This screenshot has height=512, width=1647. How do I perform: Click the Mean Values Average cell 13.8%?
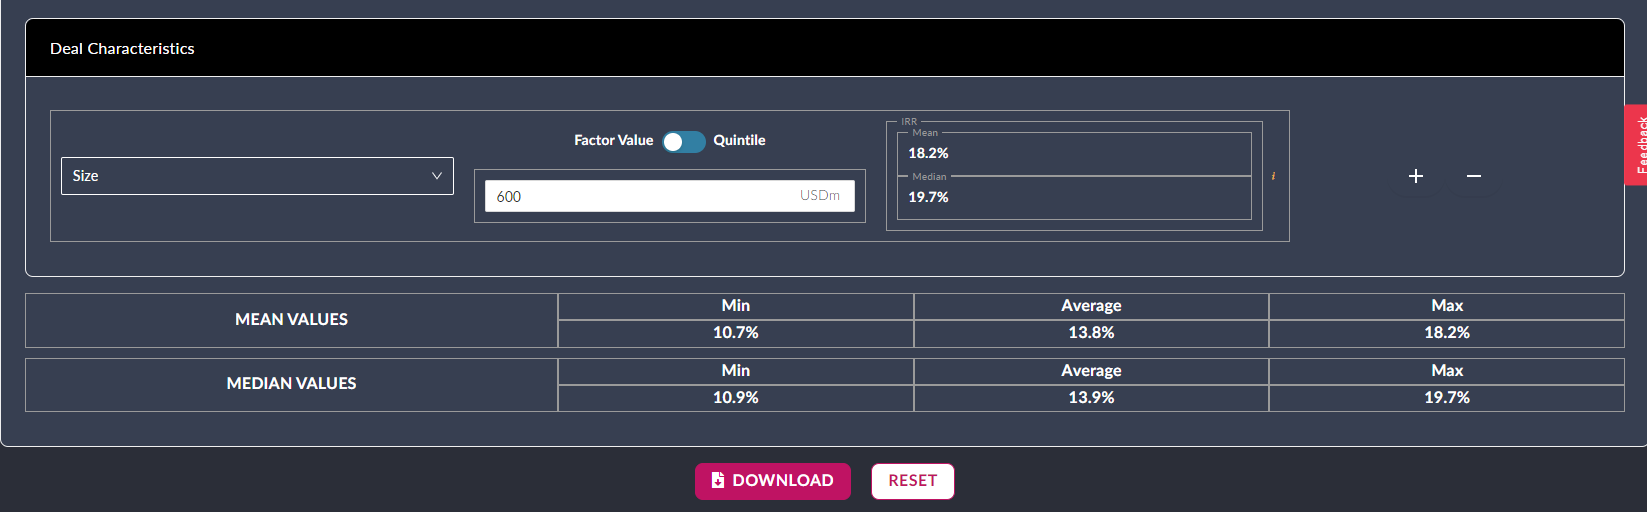pos(1091,333)
